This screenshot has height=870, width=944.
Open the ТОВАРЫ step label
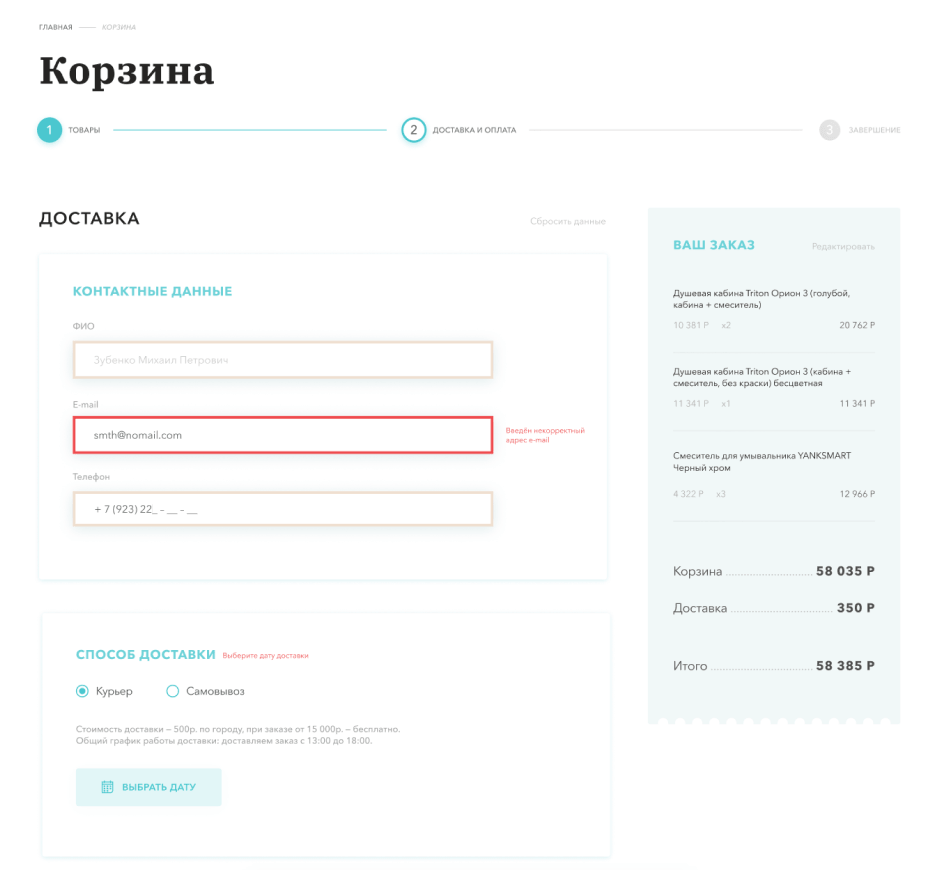click(84, 130)
